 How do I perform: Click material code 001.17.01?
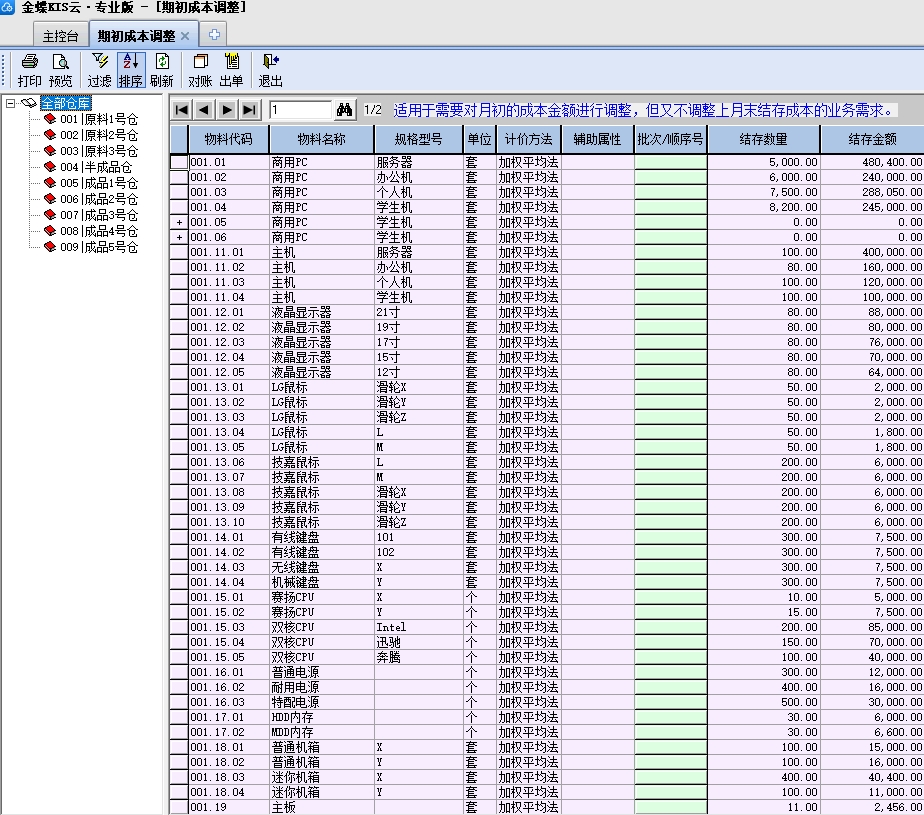pos(229,718)
